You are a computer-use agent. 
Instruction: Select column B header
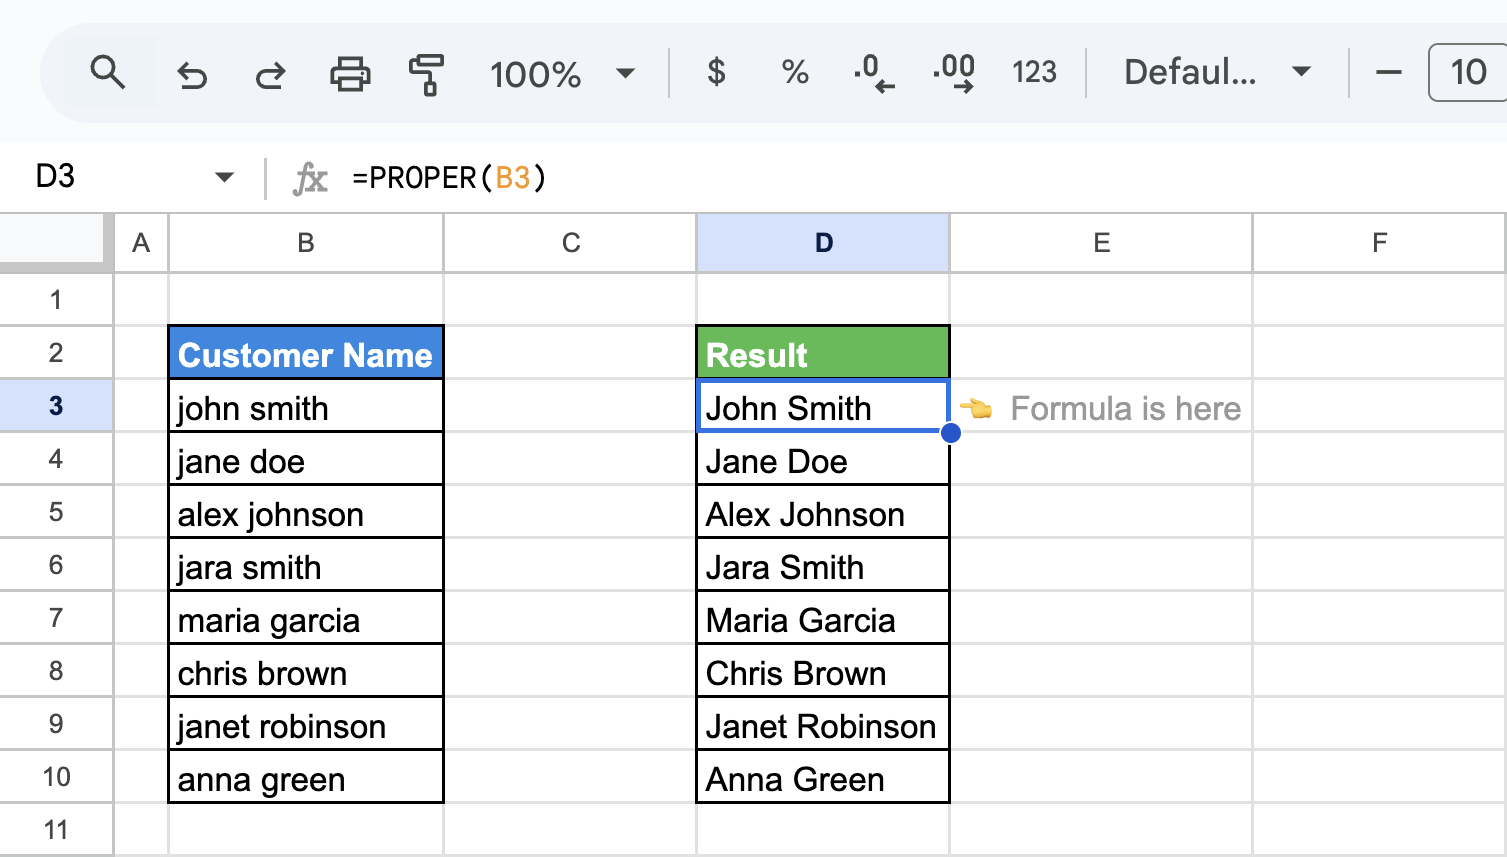click(306, 243)
